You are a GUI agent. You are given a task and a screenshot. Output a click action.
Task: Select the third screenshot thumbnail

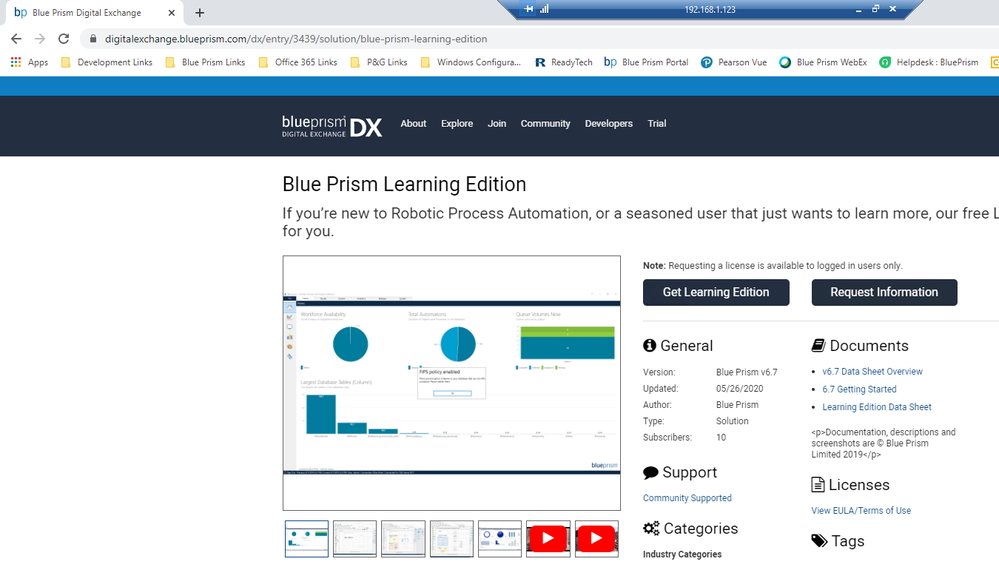(x=403, y=539)
